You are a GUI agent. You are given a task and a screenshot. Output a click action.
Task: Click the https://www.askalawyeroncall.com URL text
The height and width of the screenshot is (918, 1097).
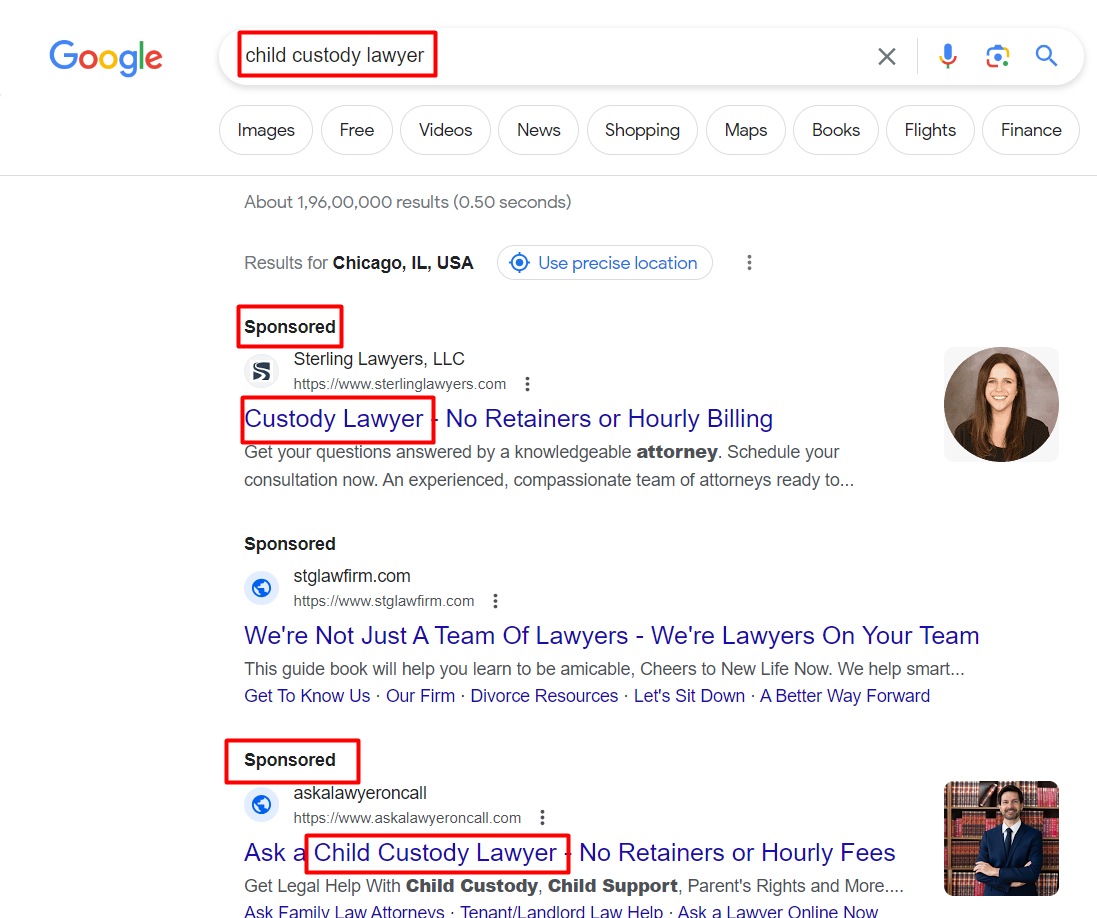pos(407,818)
